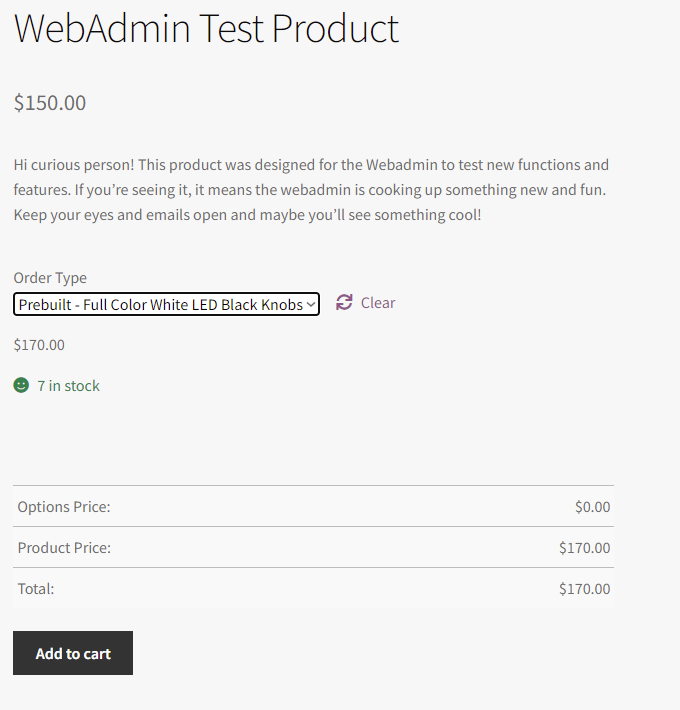Click the Hi curious person description line
This screenshot has width=680, height=710.
pos(311,165)
